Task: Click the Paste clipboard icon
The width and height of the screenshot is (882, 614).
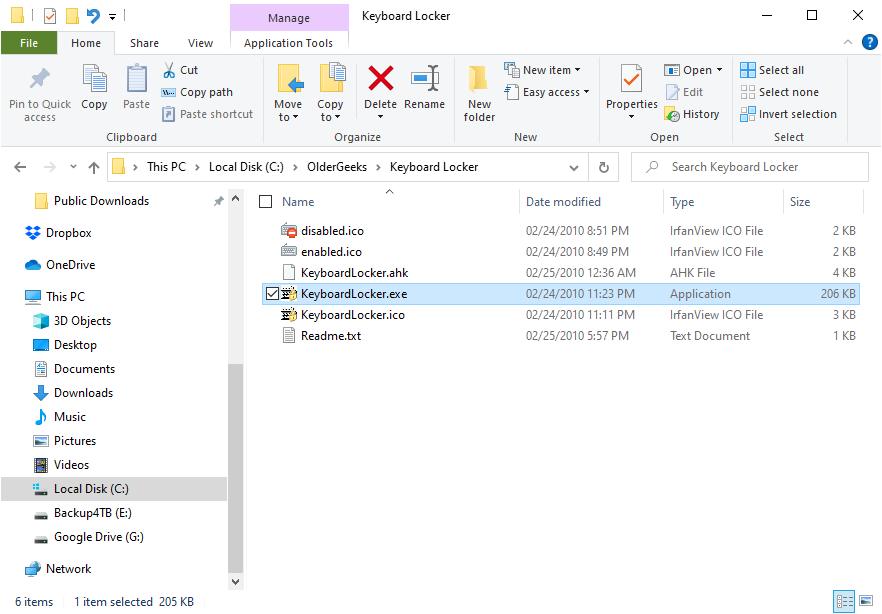Action: [136, 78]
